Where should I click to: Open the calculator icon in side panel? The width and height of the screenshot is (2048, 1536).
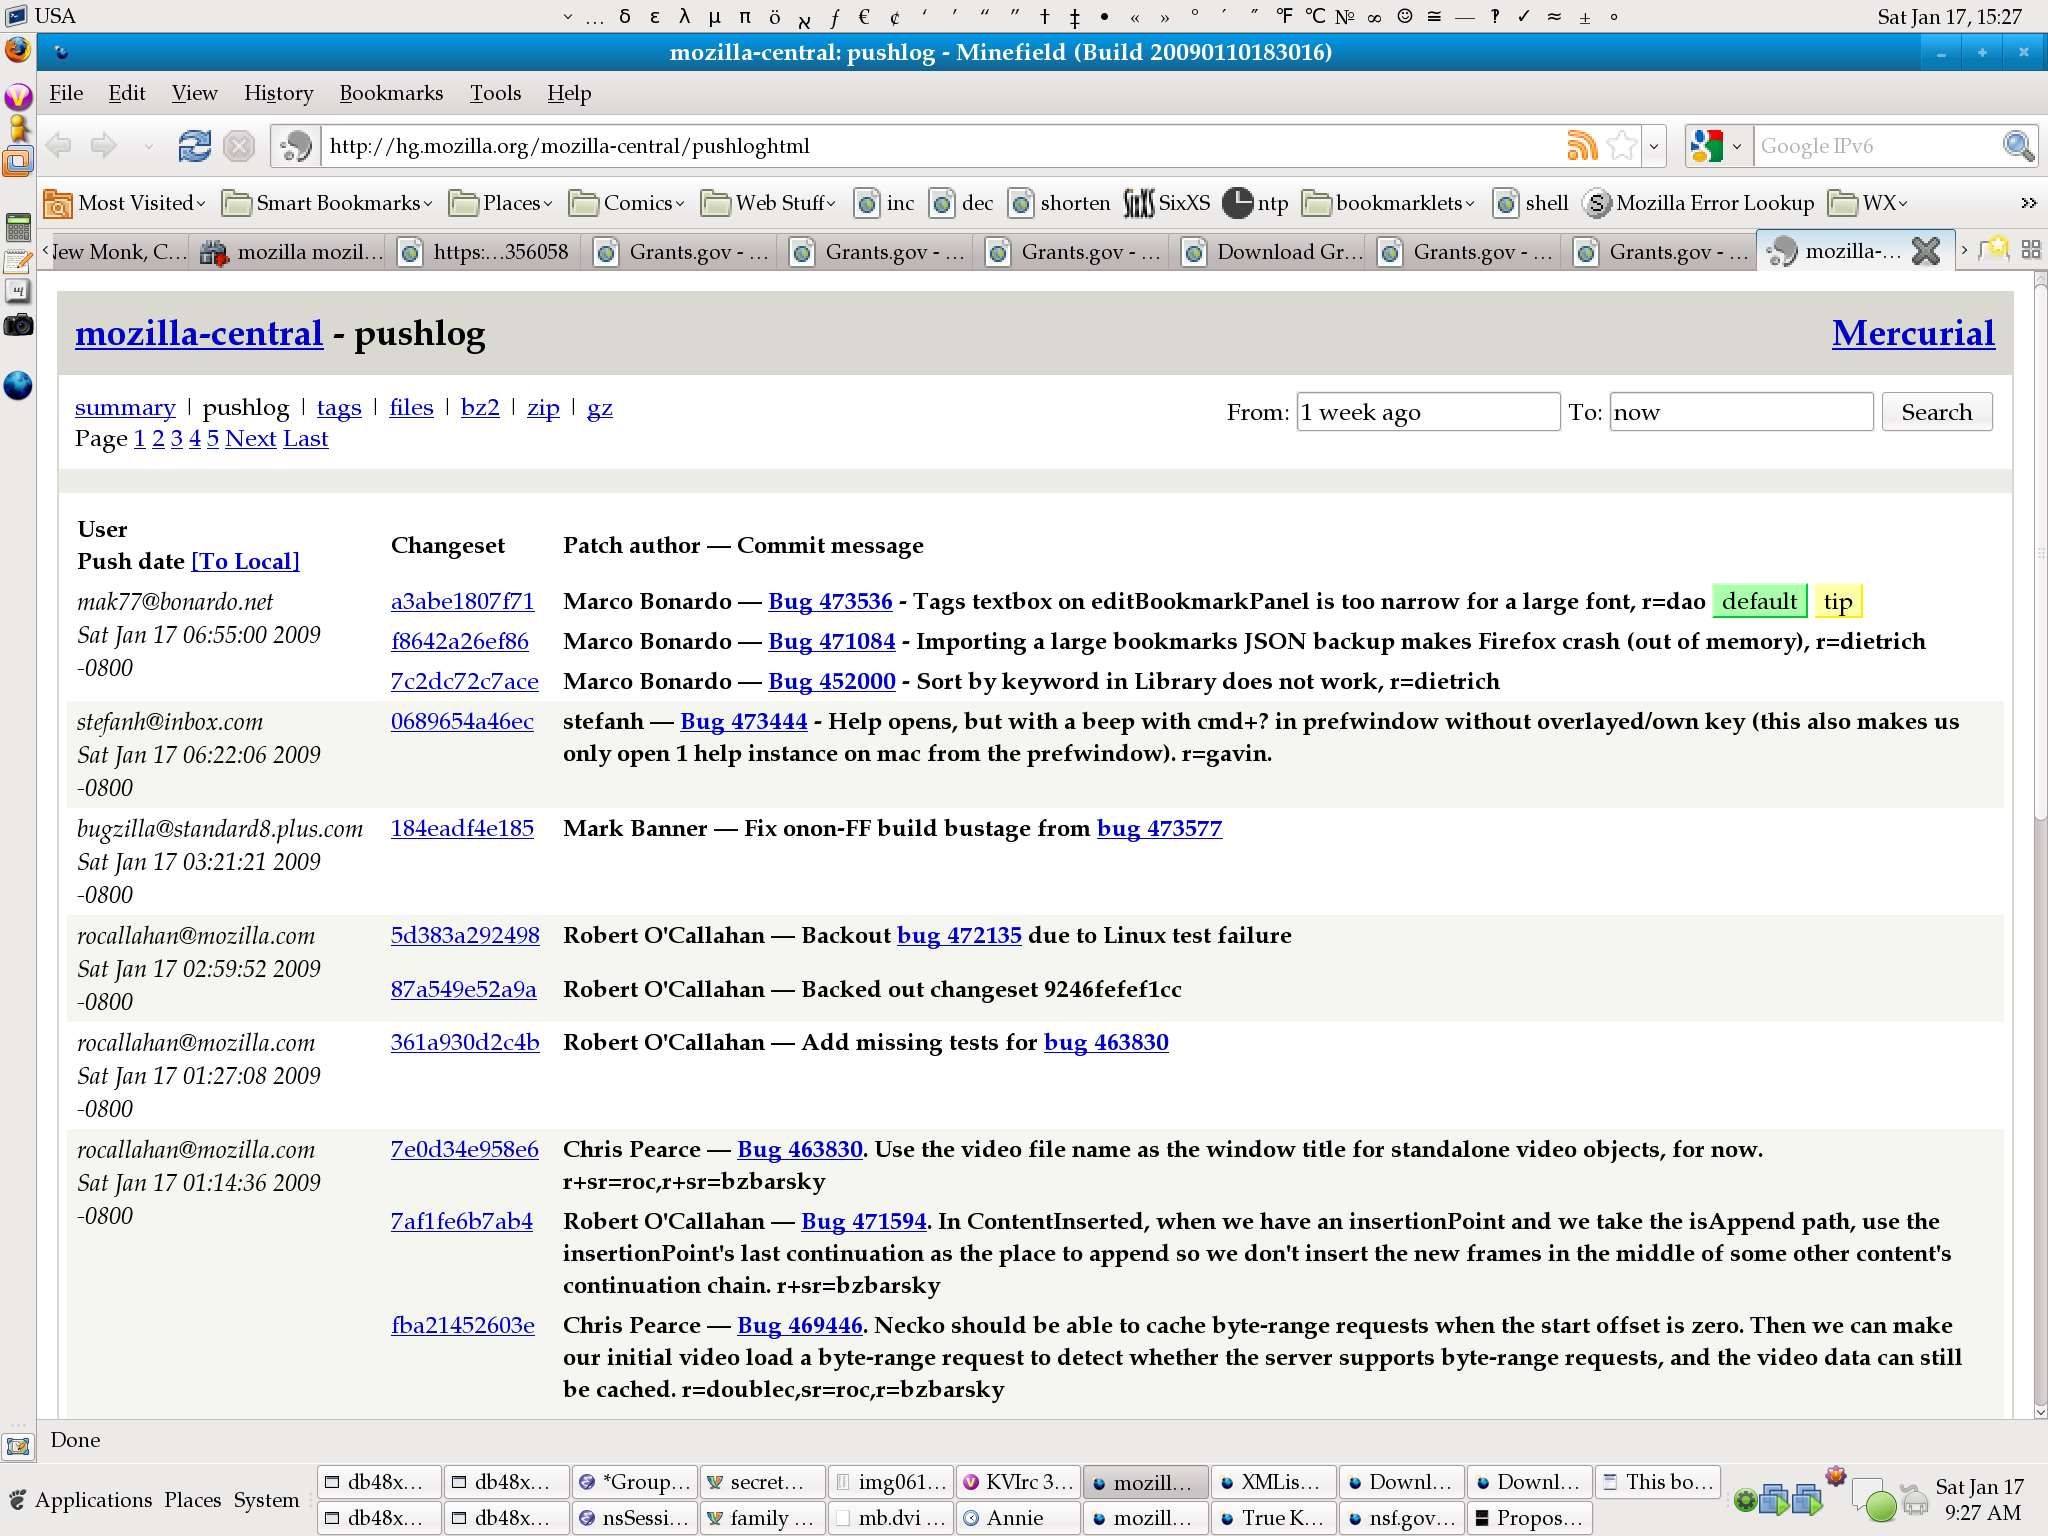pos(18,228)
